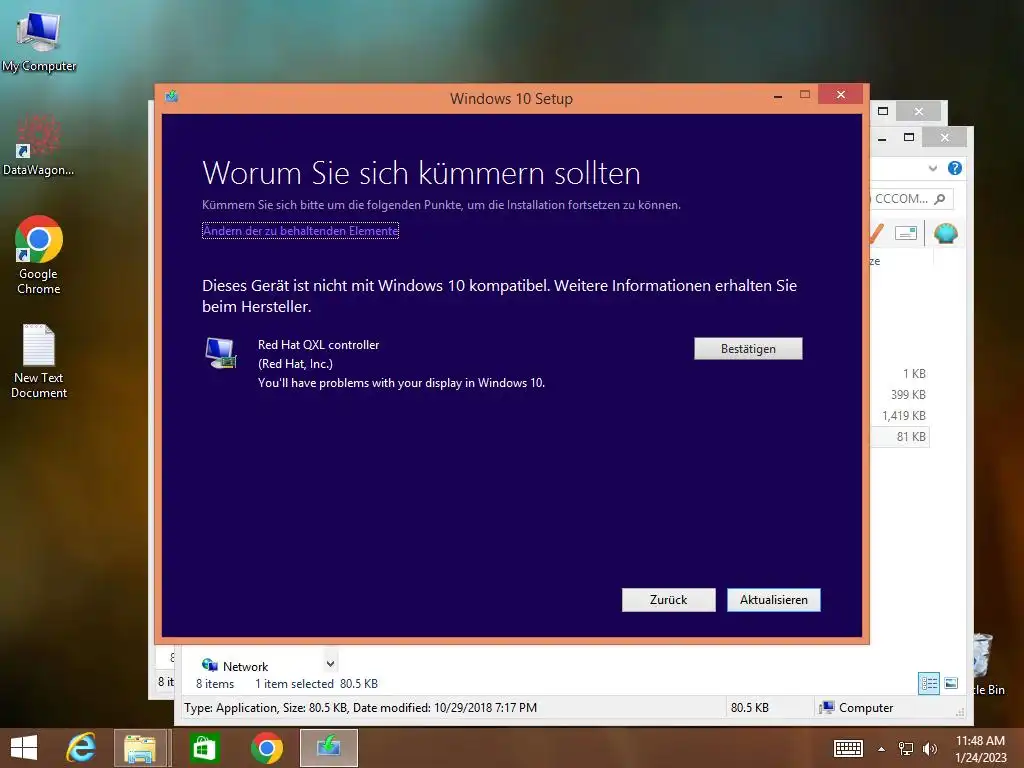Viewport: 1024px width, 768px height.
Task: Select the file row sized 81 KB
Action: point(900,436)
